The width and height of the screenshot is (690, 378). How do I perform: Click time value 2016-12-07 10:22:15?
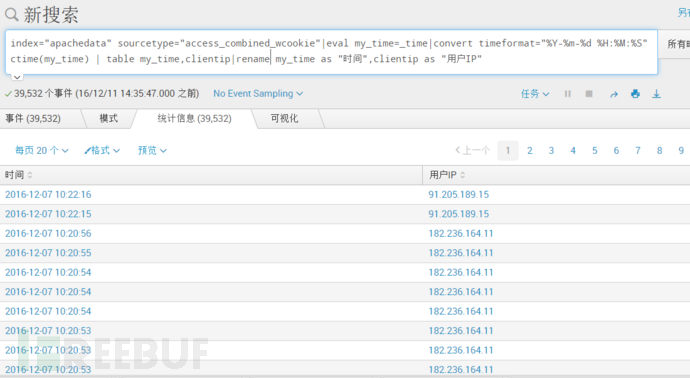pyautogui.click(x=48, y=214)
